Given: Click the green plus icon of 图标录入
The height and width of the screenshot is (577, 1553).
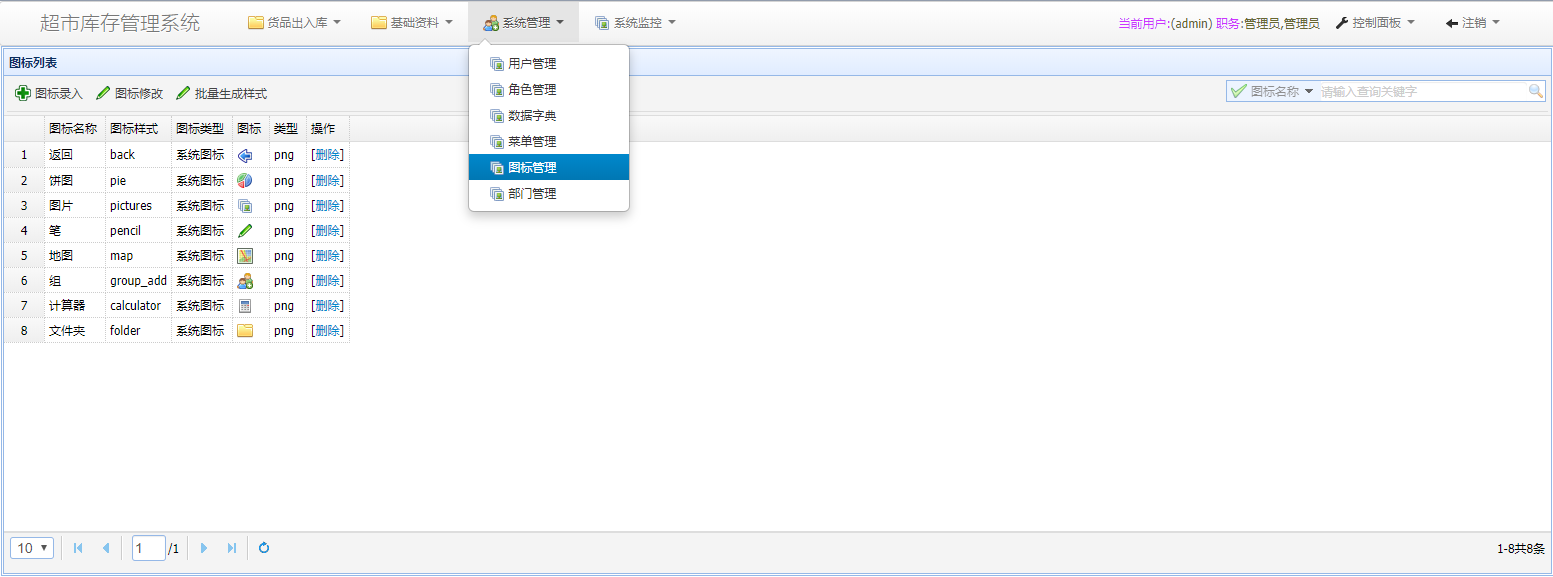Looking at the screenshot, I should [x=23, y=93].
